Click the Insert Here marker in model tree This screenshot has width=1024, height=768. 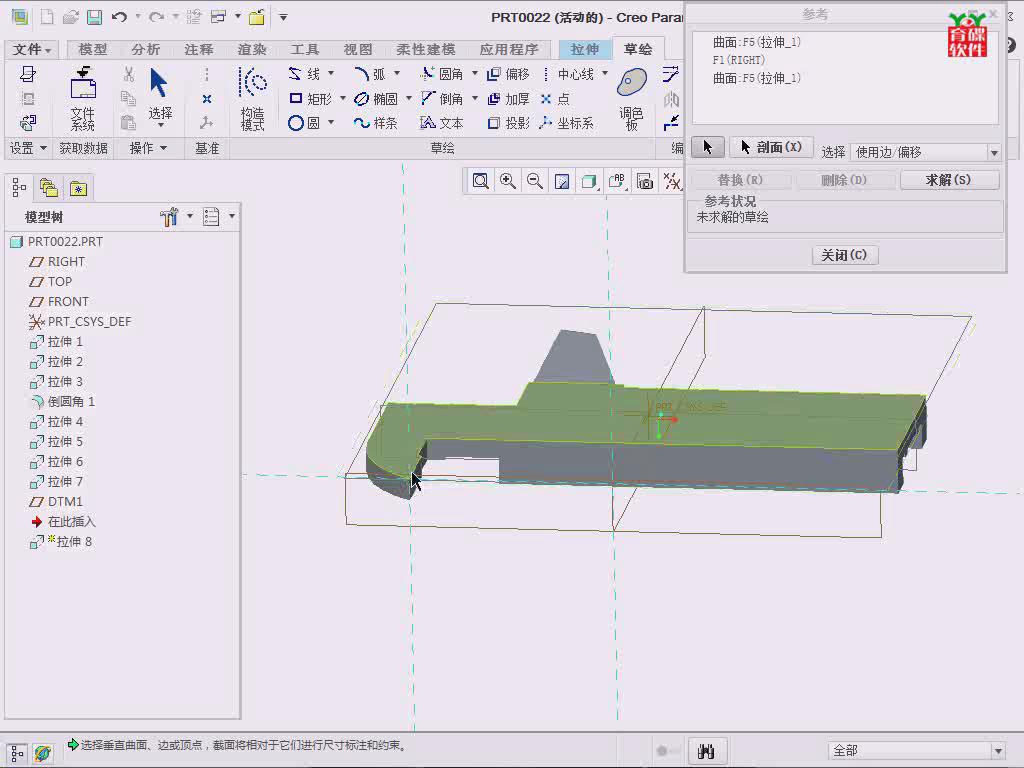63,522
